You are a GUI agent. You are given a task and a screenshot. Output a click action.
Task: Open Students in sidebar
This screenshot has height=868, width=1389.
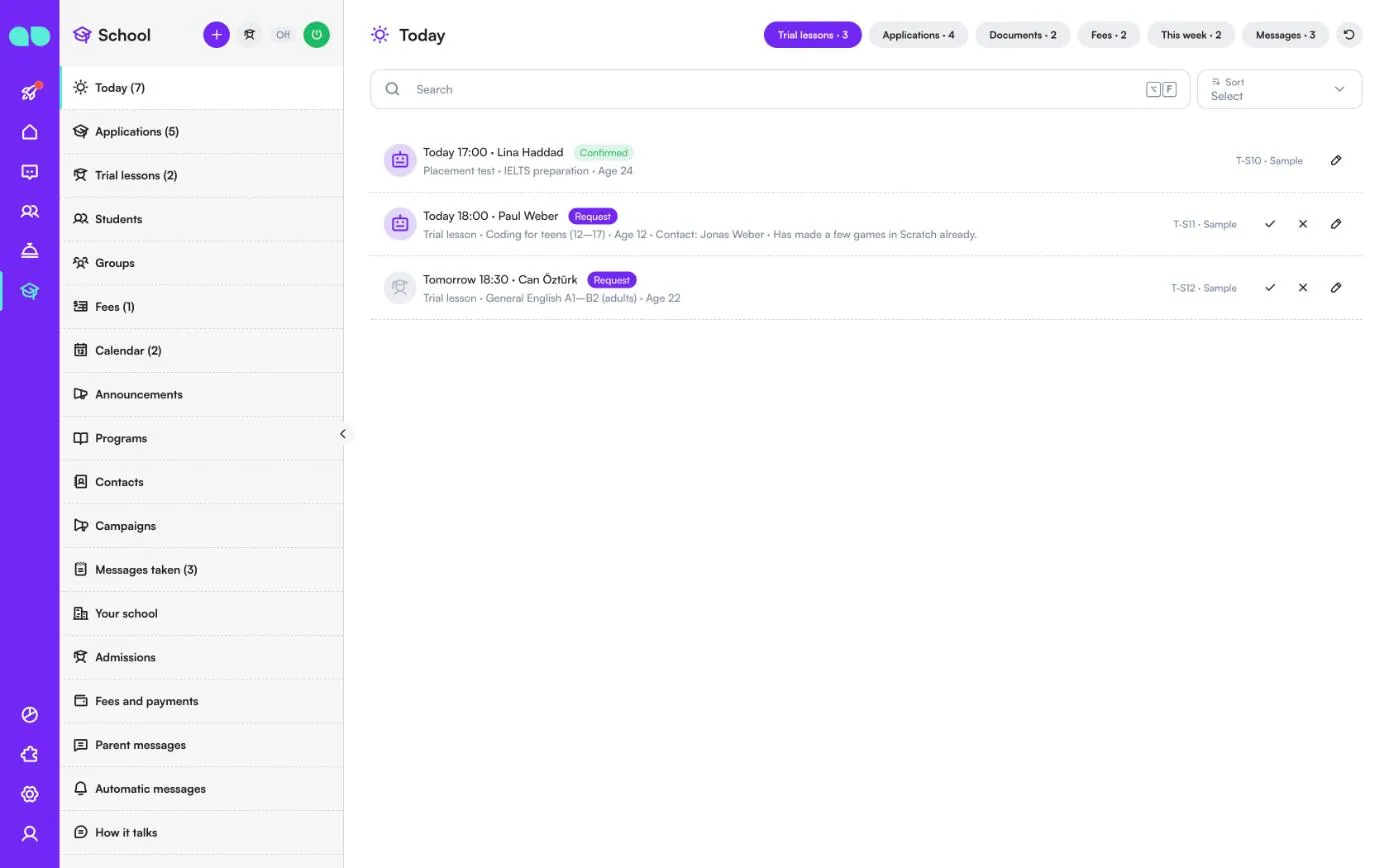[x=202, y=219]
